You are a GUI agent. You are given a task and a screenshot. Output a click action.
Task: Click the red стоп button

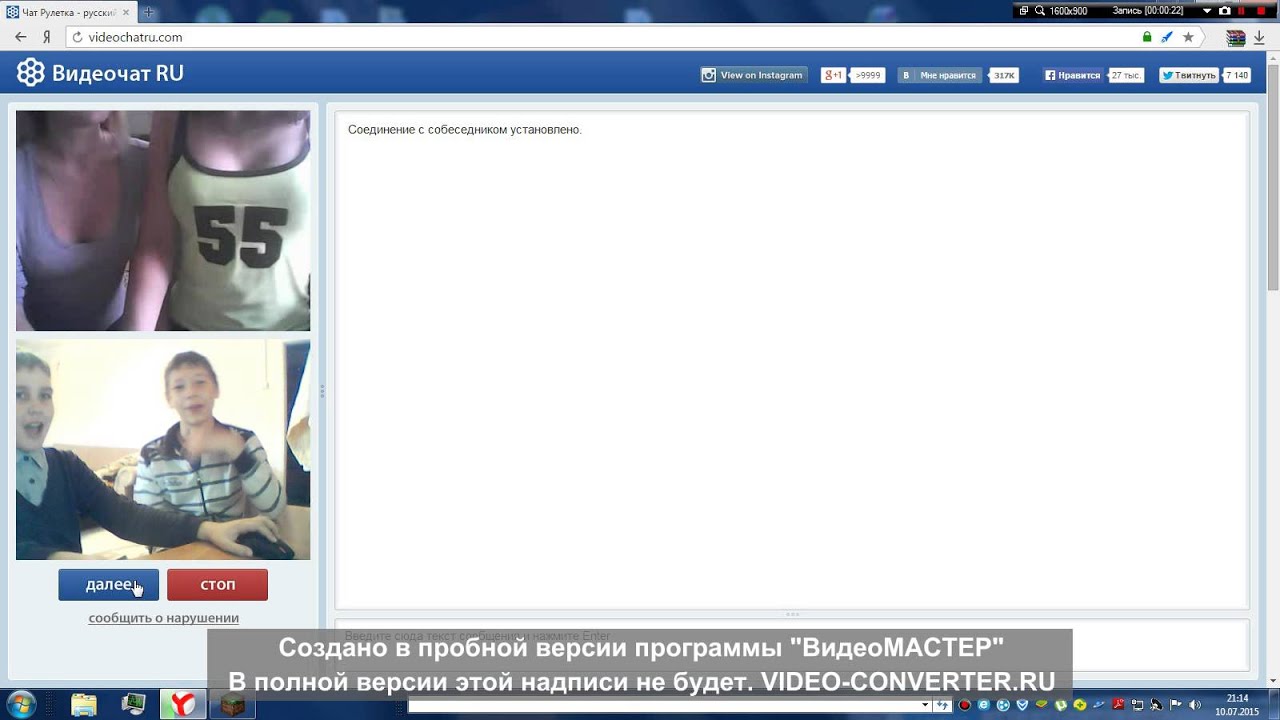[x=217, y=585]
